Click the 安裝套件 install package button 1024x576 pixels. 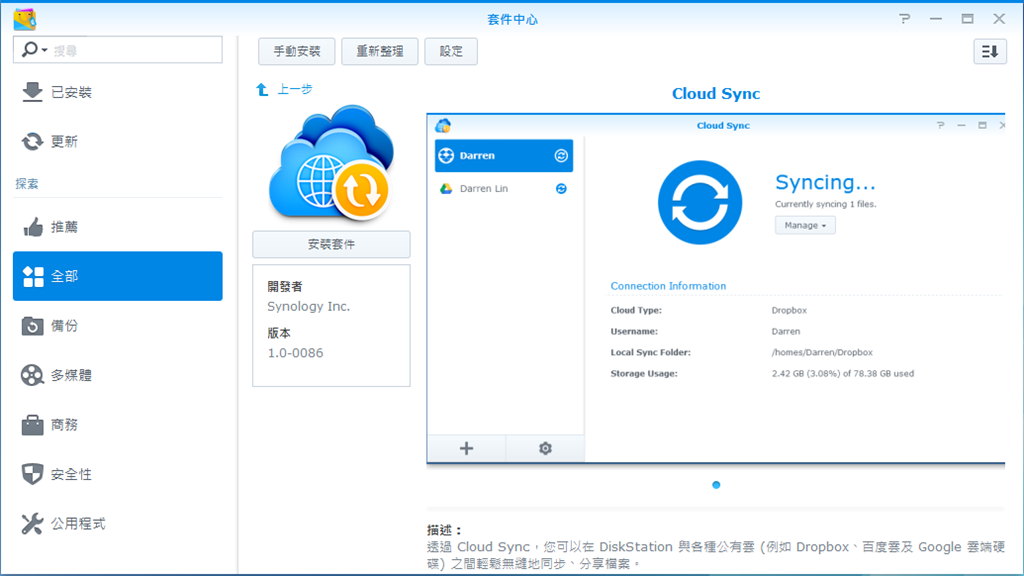331,244
